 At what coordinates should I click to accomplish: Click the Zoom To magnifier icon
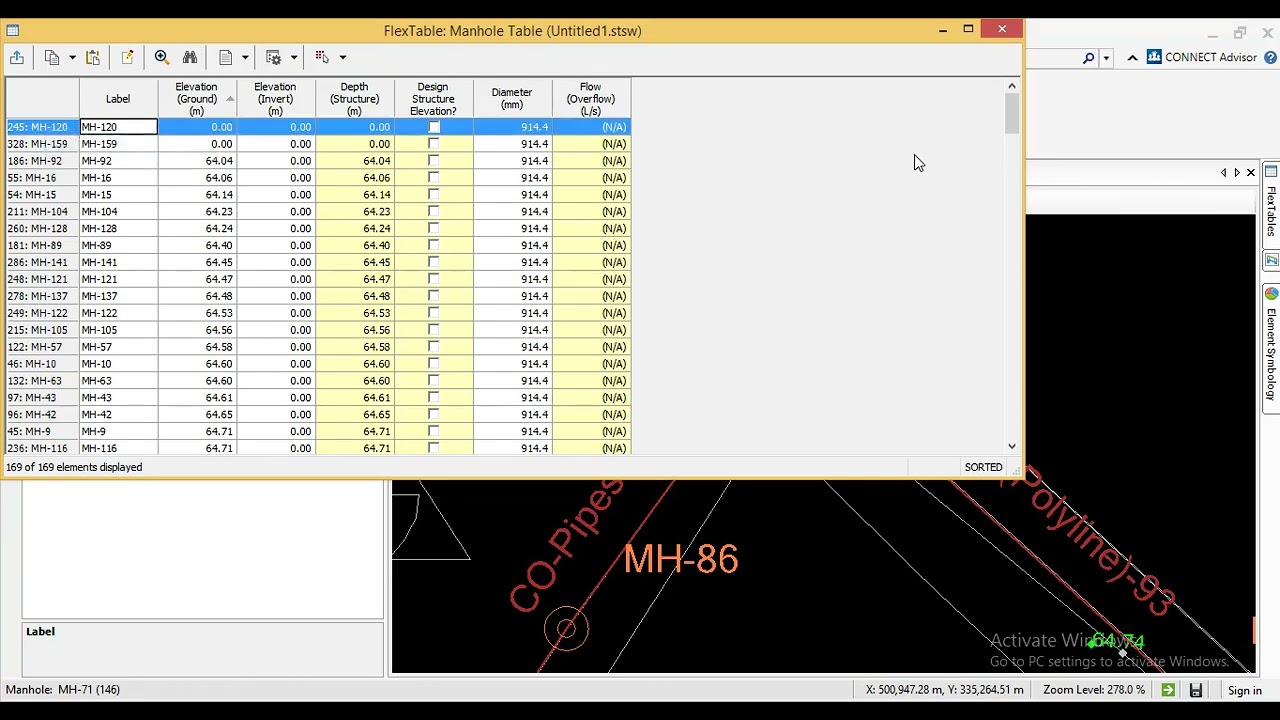[x=162, y=58]
